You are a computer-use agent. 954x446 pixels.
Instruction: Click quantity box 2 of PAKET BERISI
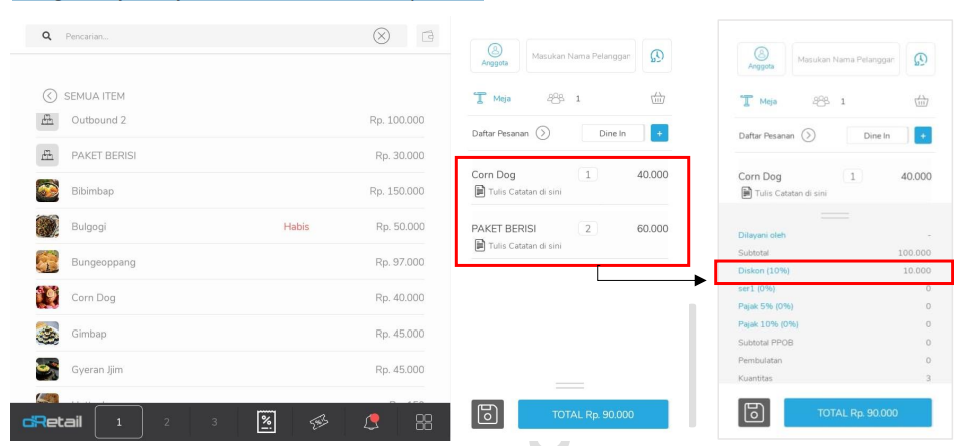[x=589, y=228]
